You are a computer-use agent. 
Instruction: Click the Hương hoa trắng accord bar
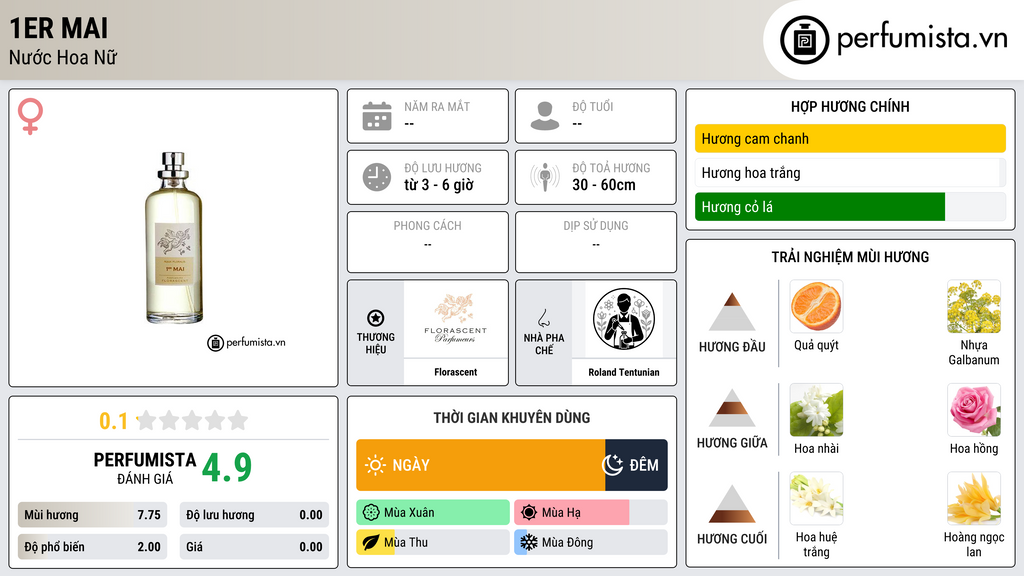click(x=850, y=172)
